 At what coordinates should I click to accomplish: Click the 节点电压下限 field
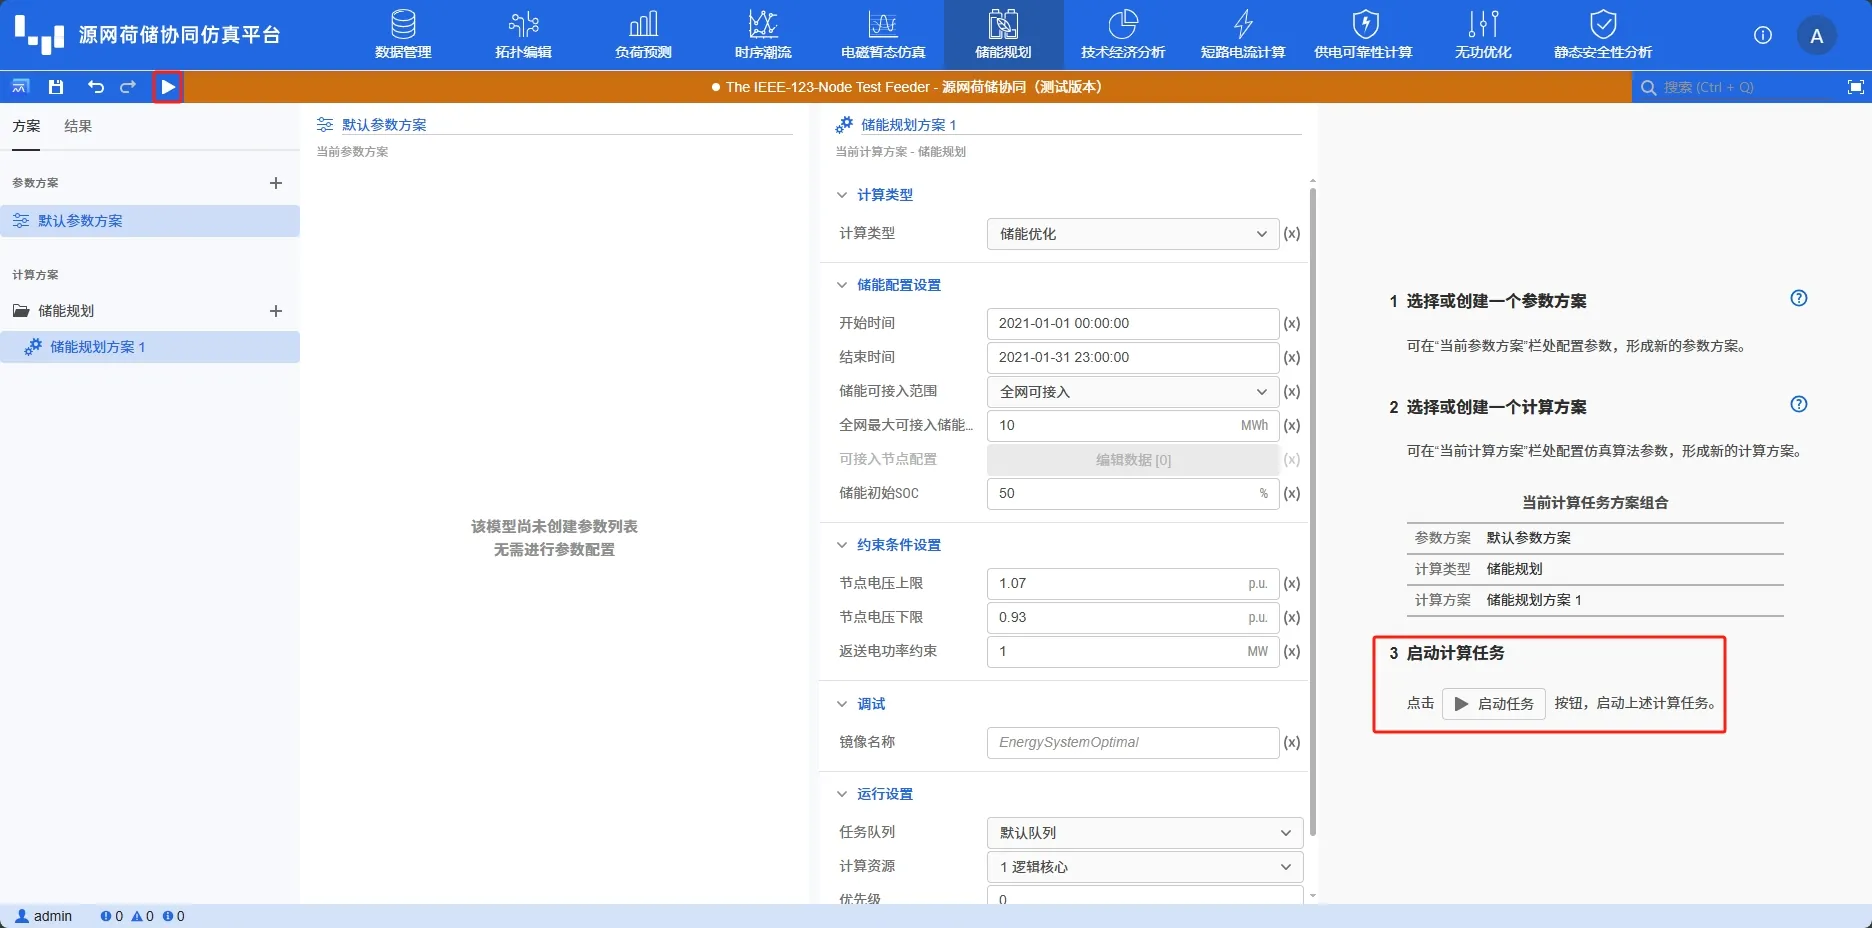point(1133,618)
